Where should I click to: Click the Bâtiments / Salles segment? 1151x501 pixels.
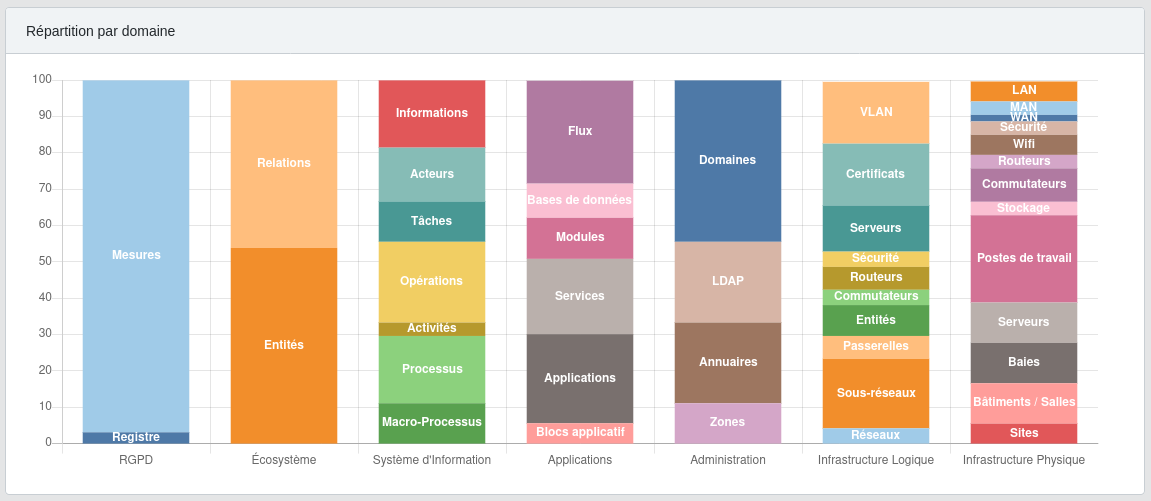1024,402
